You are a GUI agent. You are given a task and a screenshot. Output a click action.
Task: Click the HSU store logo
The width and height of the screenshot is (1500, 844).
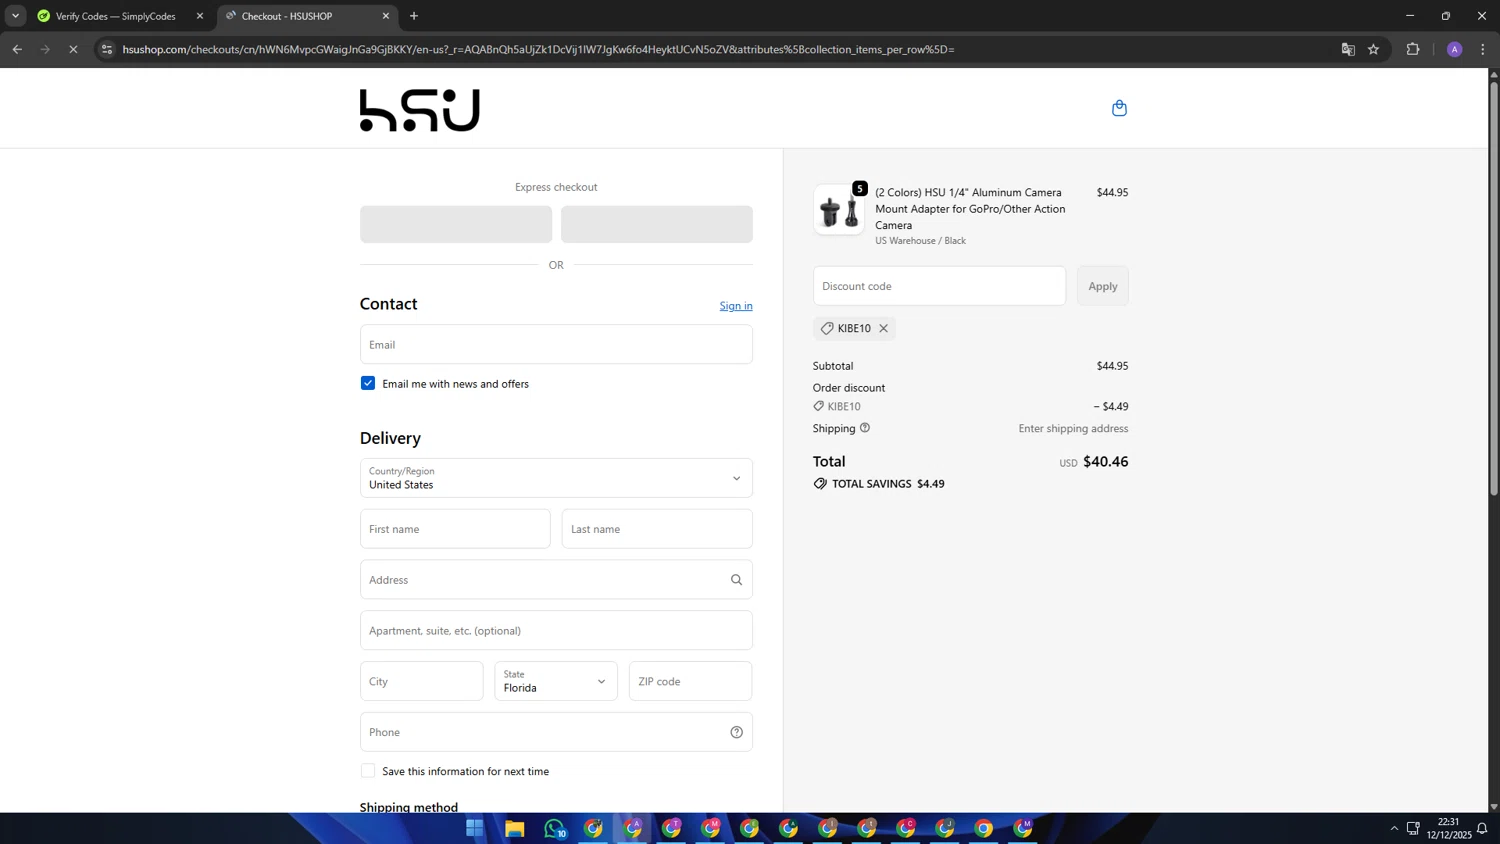click(420, 110)
